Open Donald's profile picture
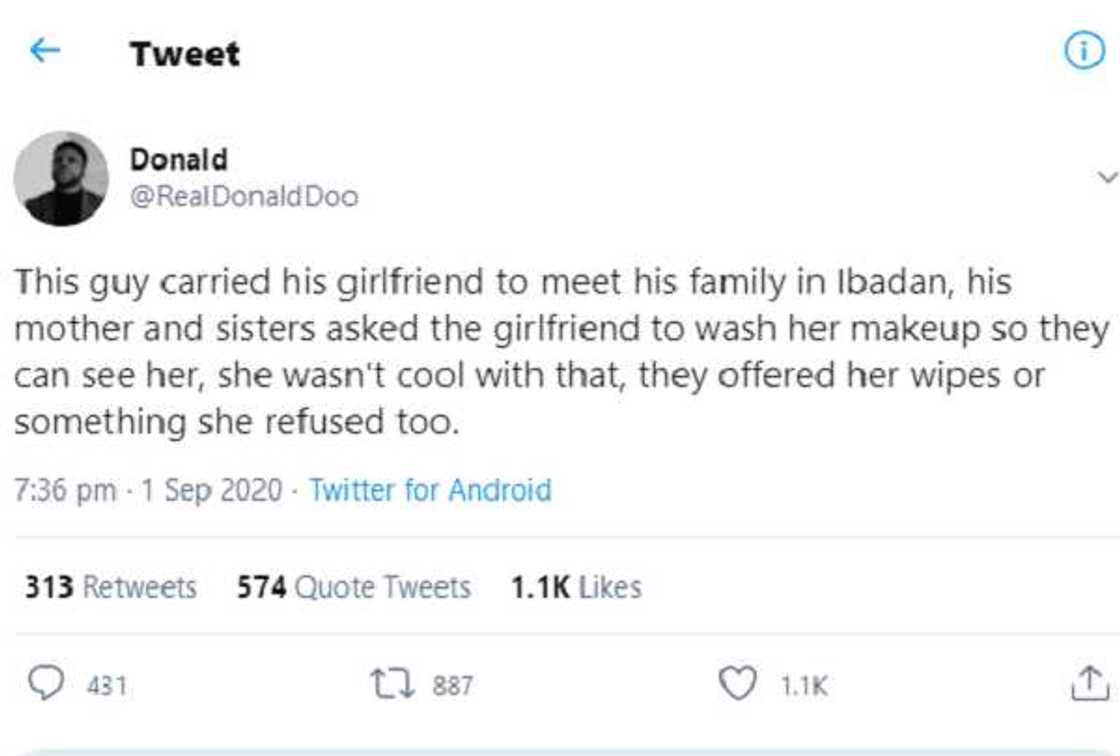This screenshot has height=756, width=1120. click(x=61, y=179)
